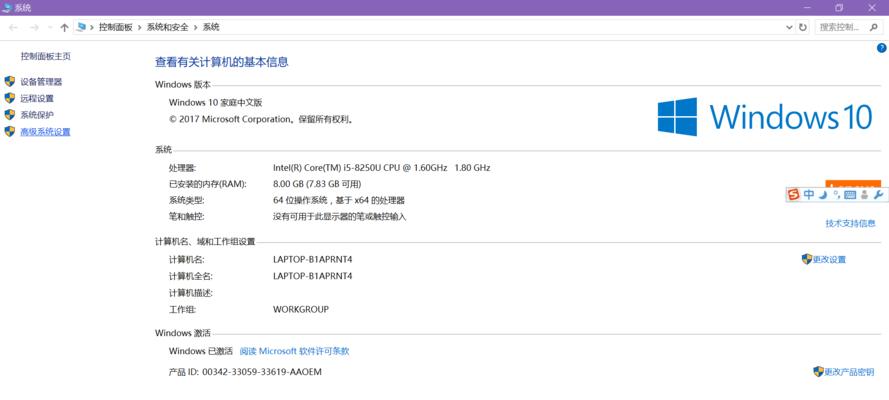The height and width of the screenshot is (400, 889).
Task: Click shield icon next to 更改设置
Action: click(807, 259)
